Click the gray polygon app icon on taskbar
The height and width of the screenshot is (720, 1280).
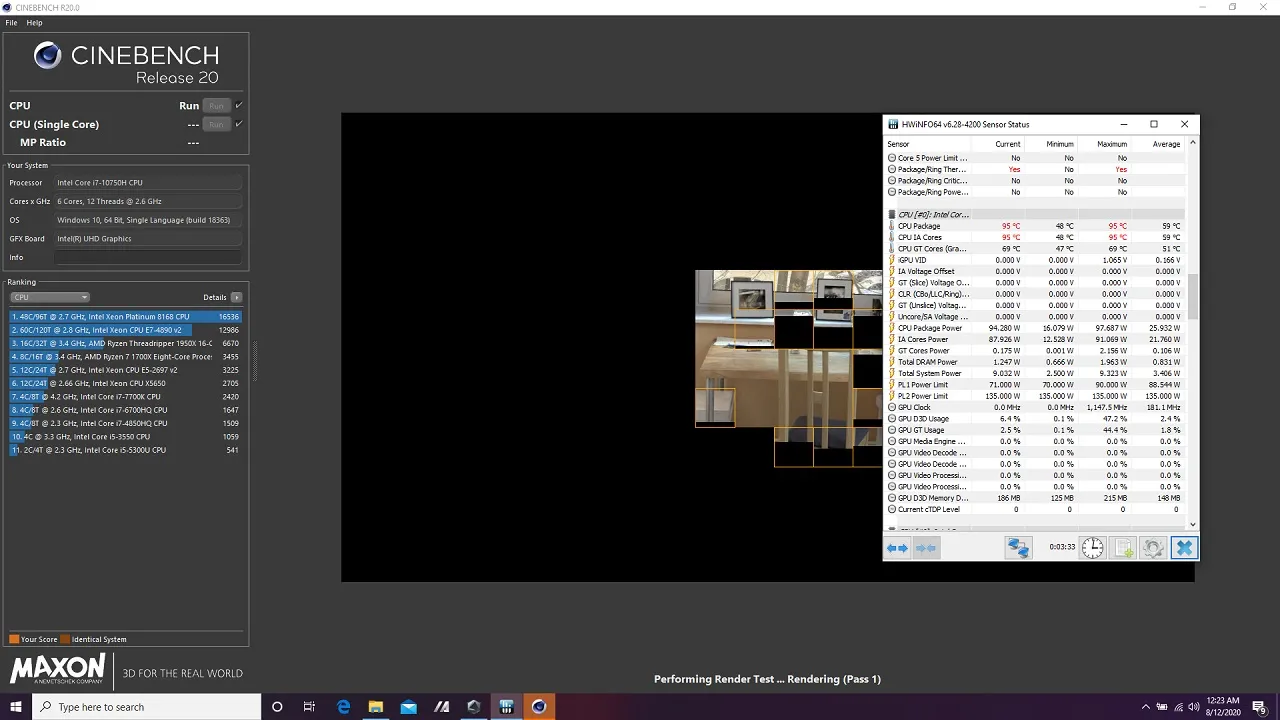coord(473,707)
